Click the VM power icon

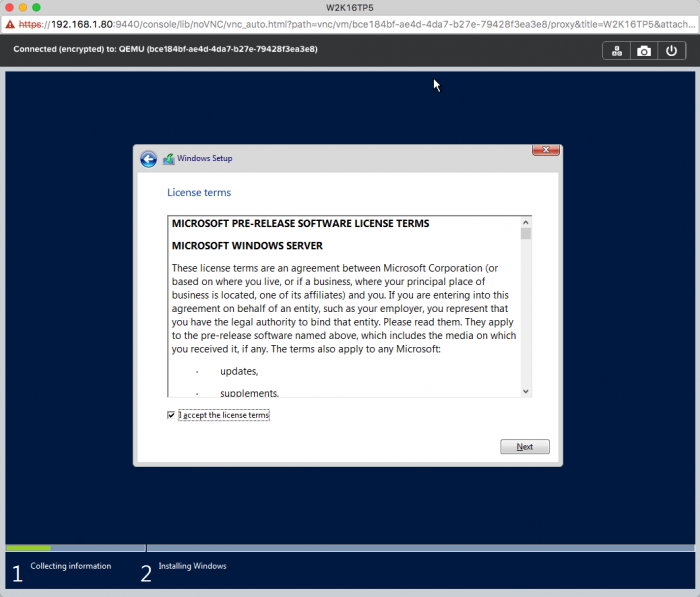(x=671, y=51)
